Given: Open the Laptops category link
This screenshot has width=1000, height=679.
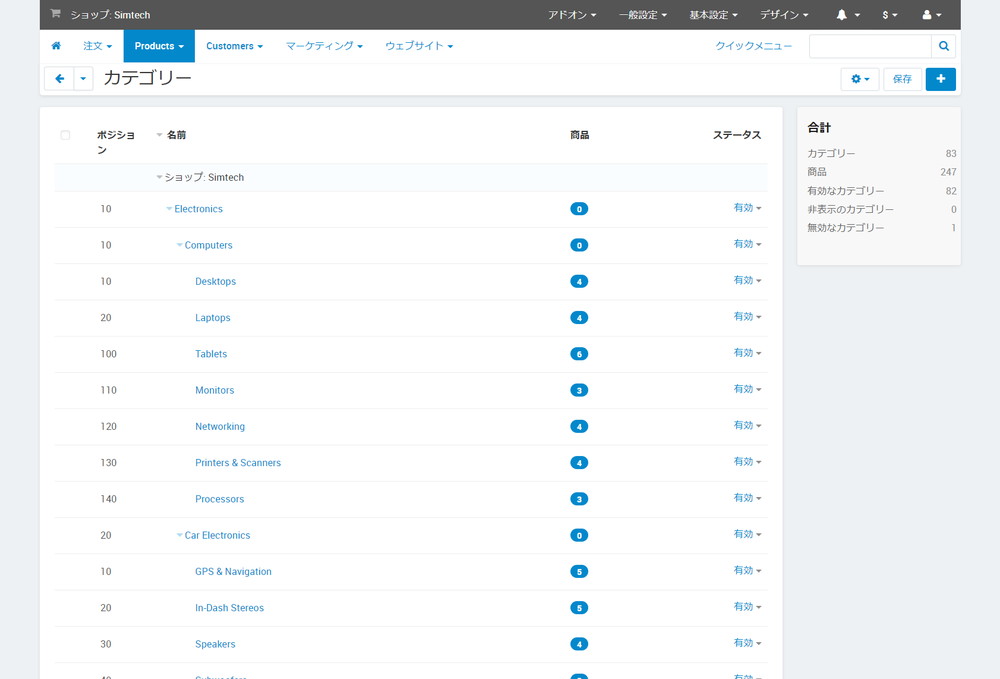Looking at the screenshot, I should click(x=212, y=318).
